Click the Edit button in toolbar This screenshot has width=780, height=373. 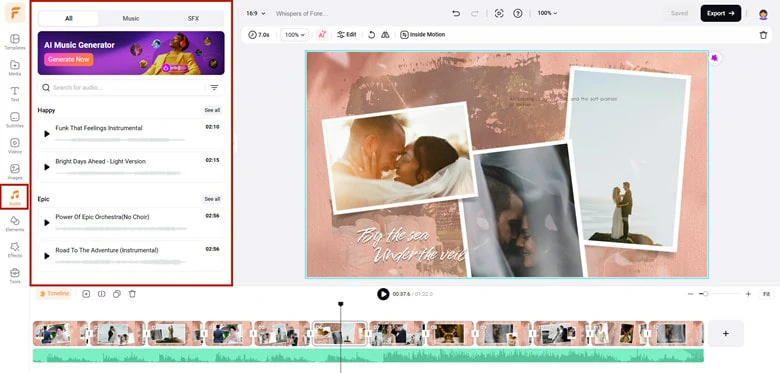tap(347, 35)
